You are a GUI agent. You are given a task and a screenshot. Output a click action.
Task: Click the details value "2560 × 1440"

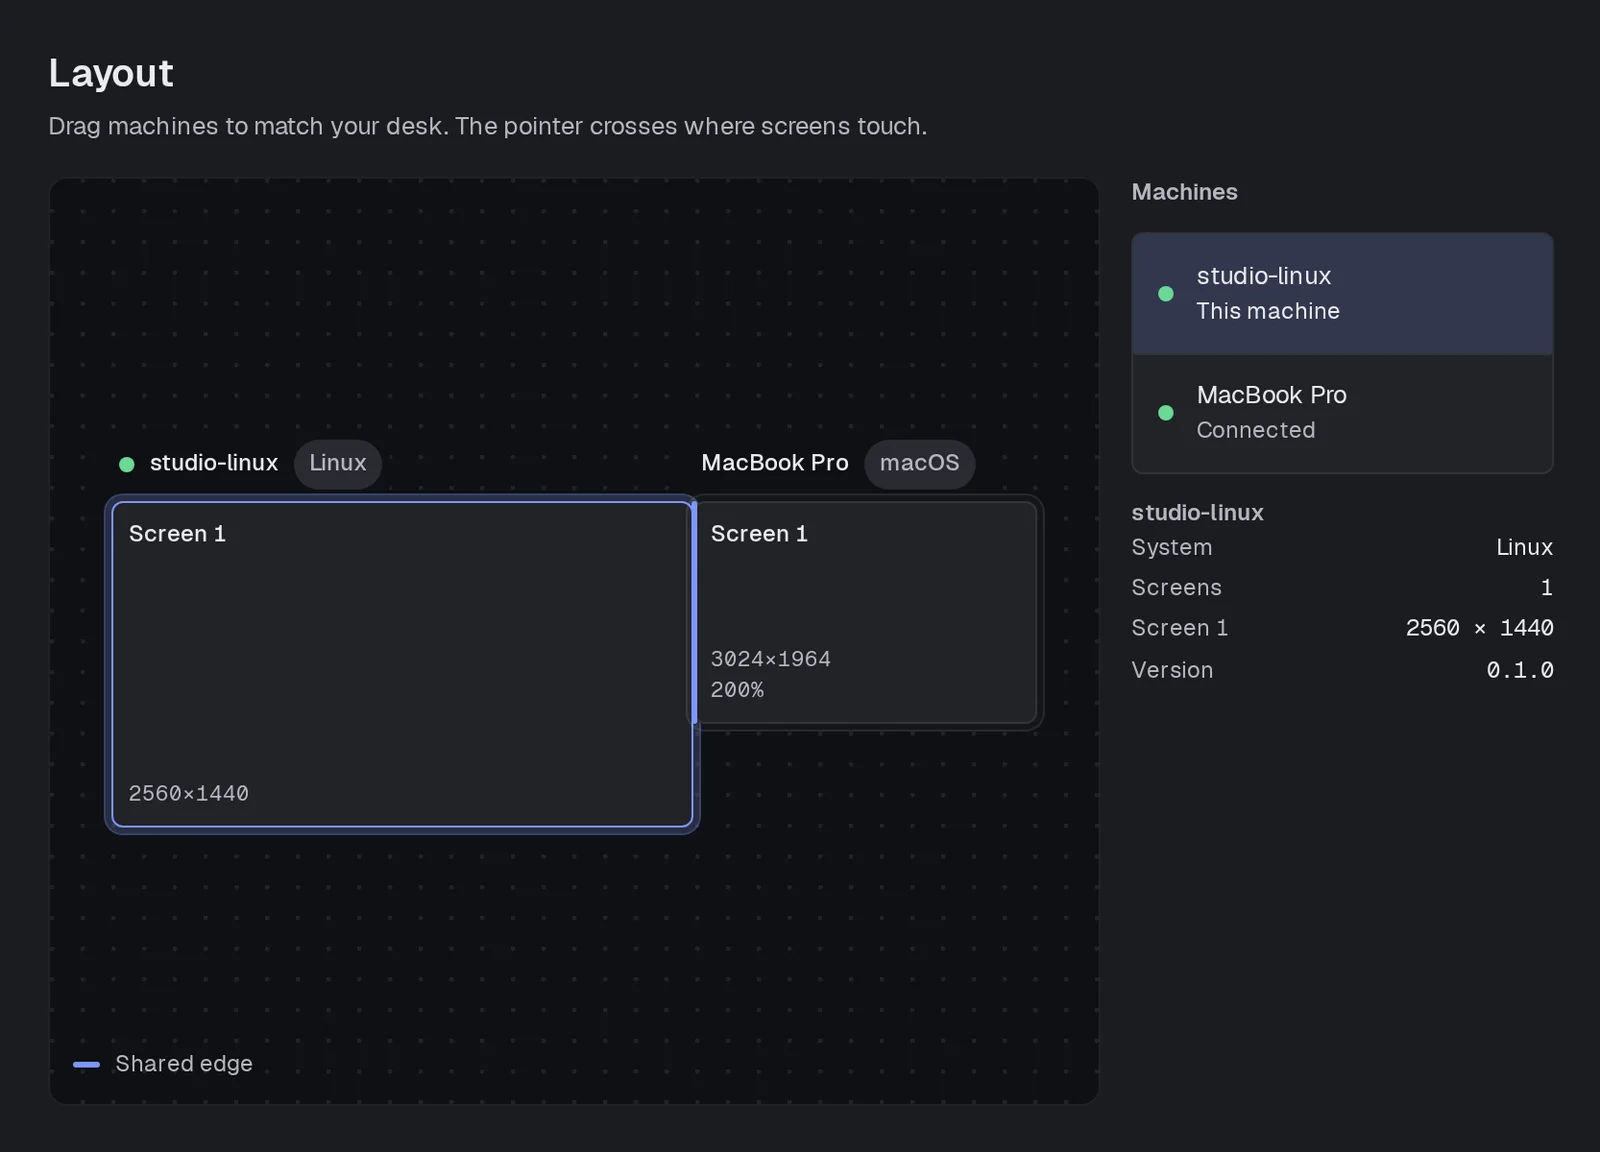(x=1480, y=628)
